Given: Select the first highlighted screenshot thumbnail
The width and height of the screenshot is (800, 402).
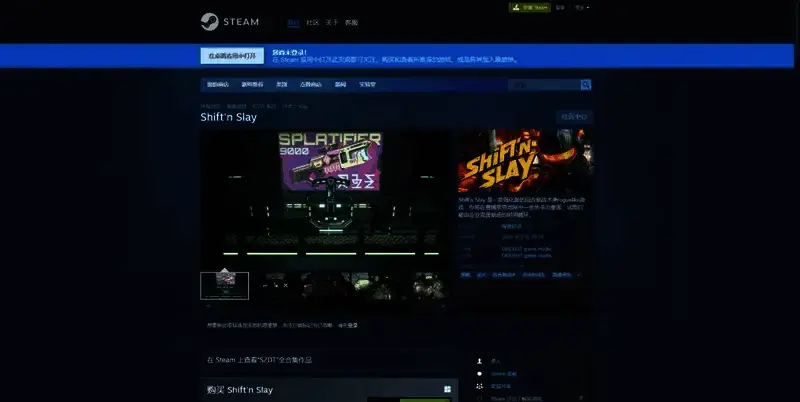Looking at the screenshot, I should 225,286.
